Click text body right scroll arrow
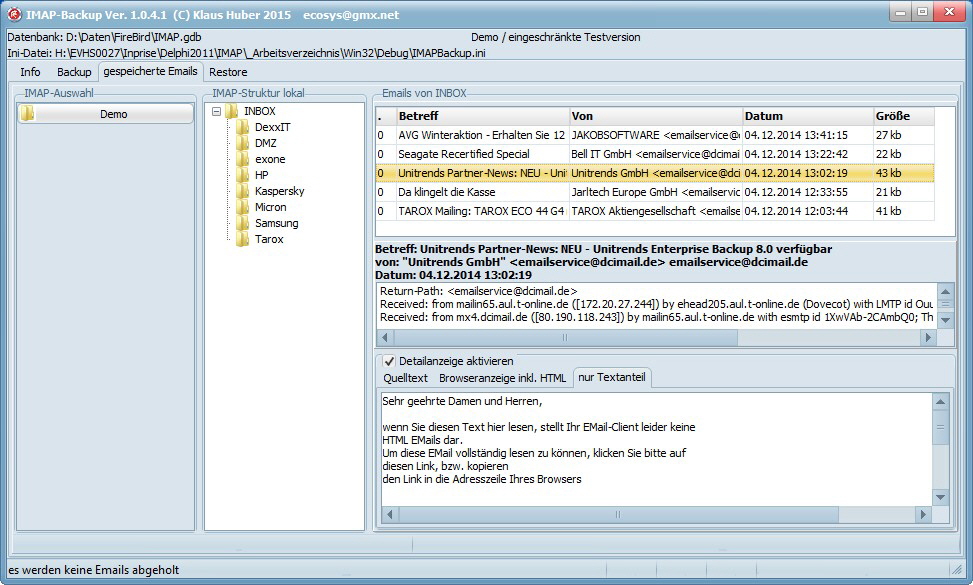Image resolution: width=973 pixels, height=585 pixels. (923, 514)
